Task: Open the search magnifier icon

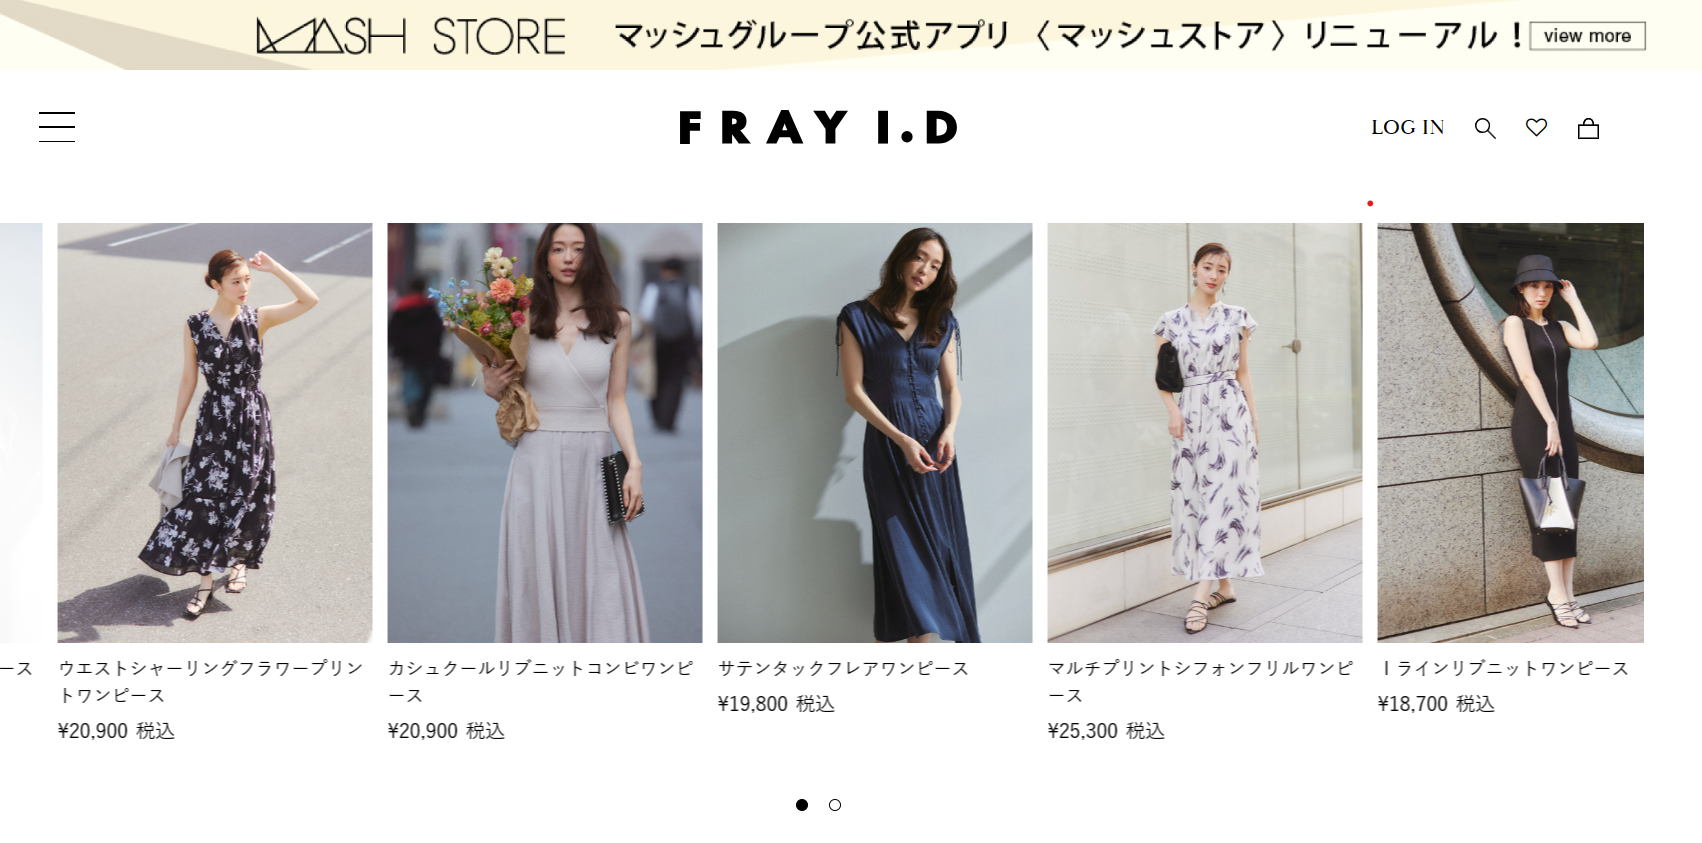Action: coord(1485,128)
